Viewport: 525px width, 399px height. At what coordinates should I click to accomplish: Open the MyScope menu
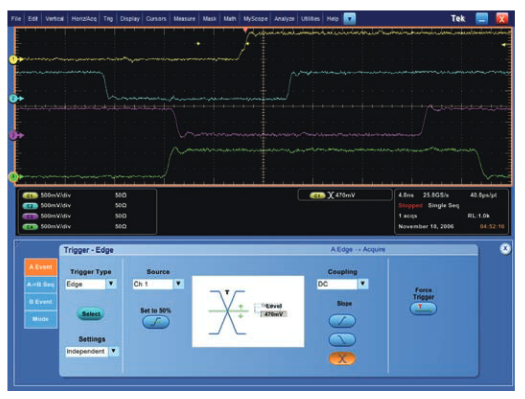[x=255, y=19]
